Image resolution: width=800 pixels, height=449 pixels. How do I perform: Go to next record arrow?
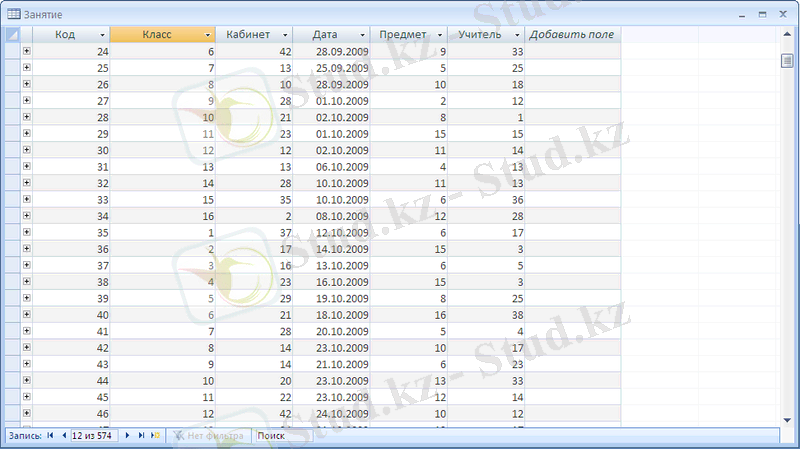click(127, 435)
